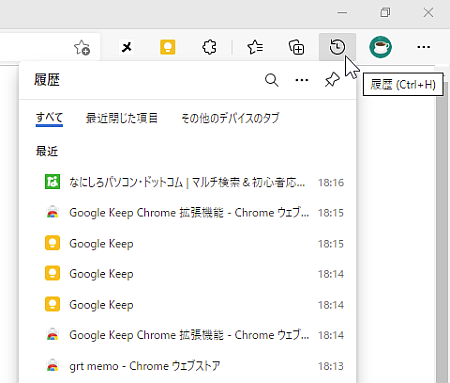450x383 pixels.
Task: Toggle the History clock toolbar button
Action: [337, 47]
